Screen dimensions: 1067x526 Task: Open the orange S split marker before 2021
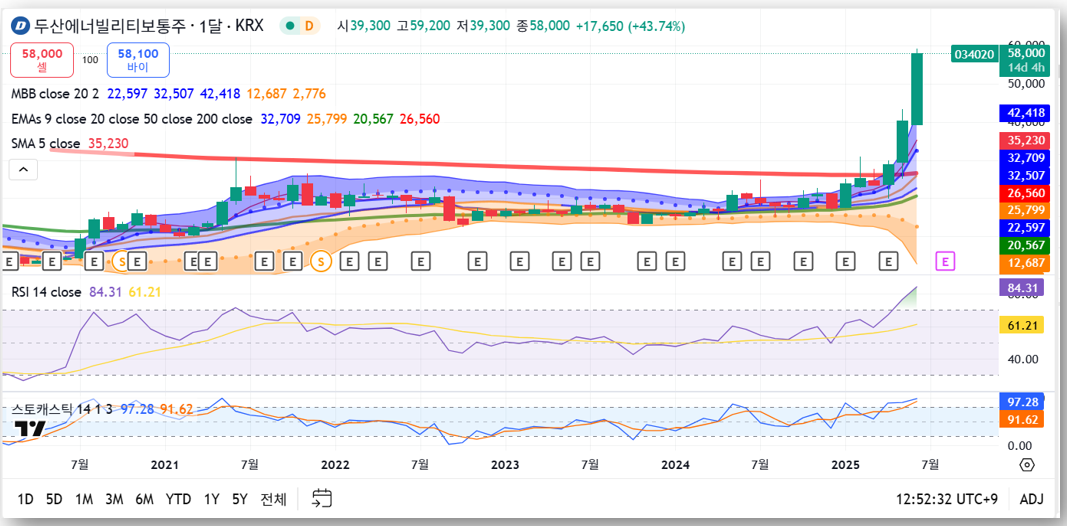pos(122,260)
